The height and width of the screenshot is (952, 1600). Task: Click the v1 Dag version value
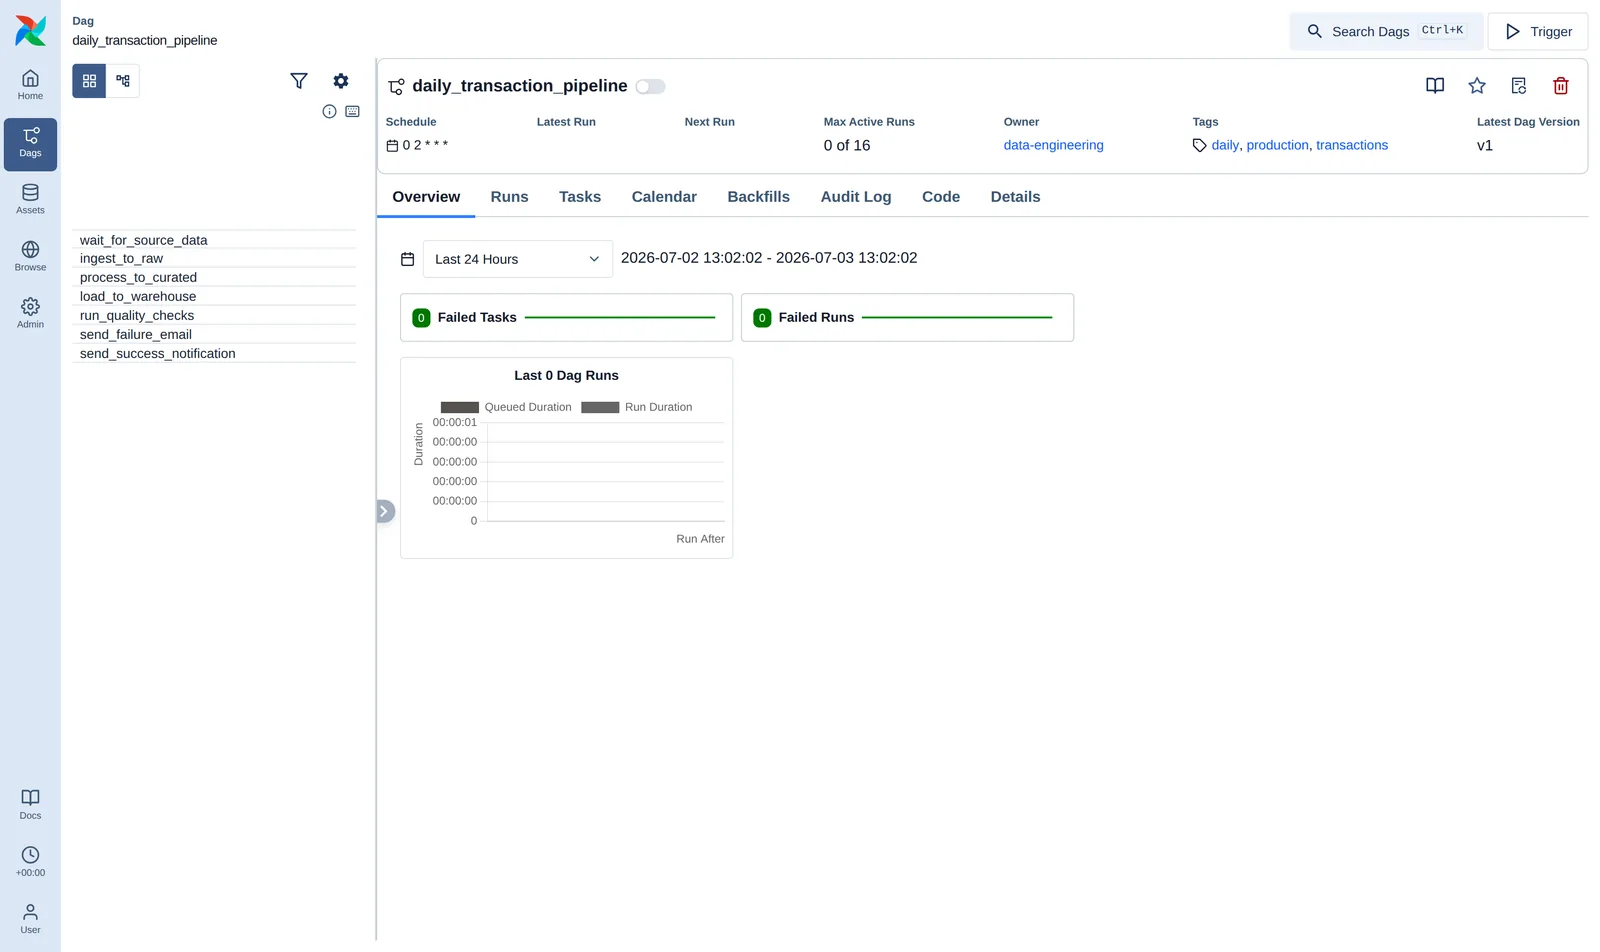click(1485, 146)
